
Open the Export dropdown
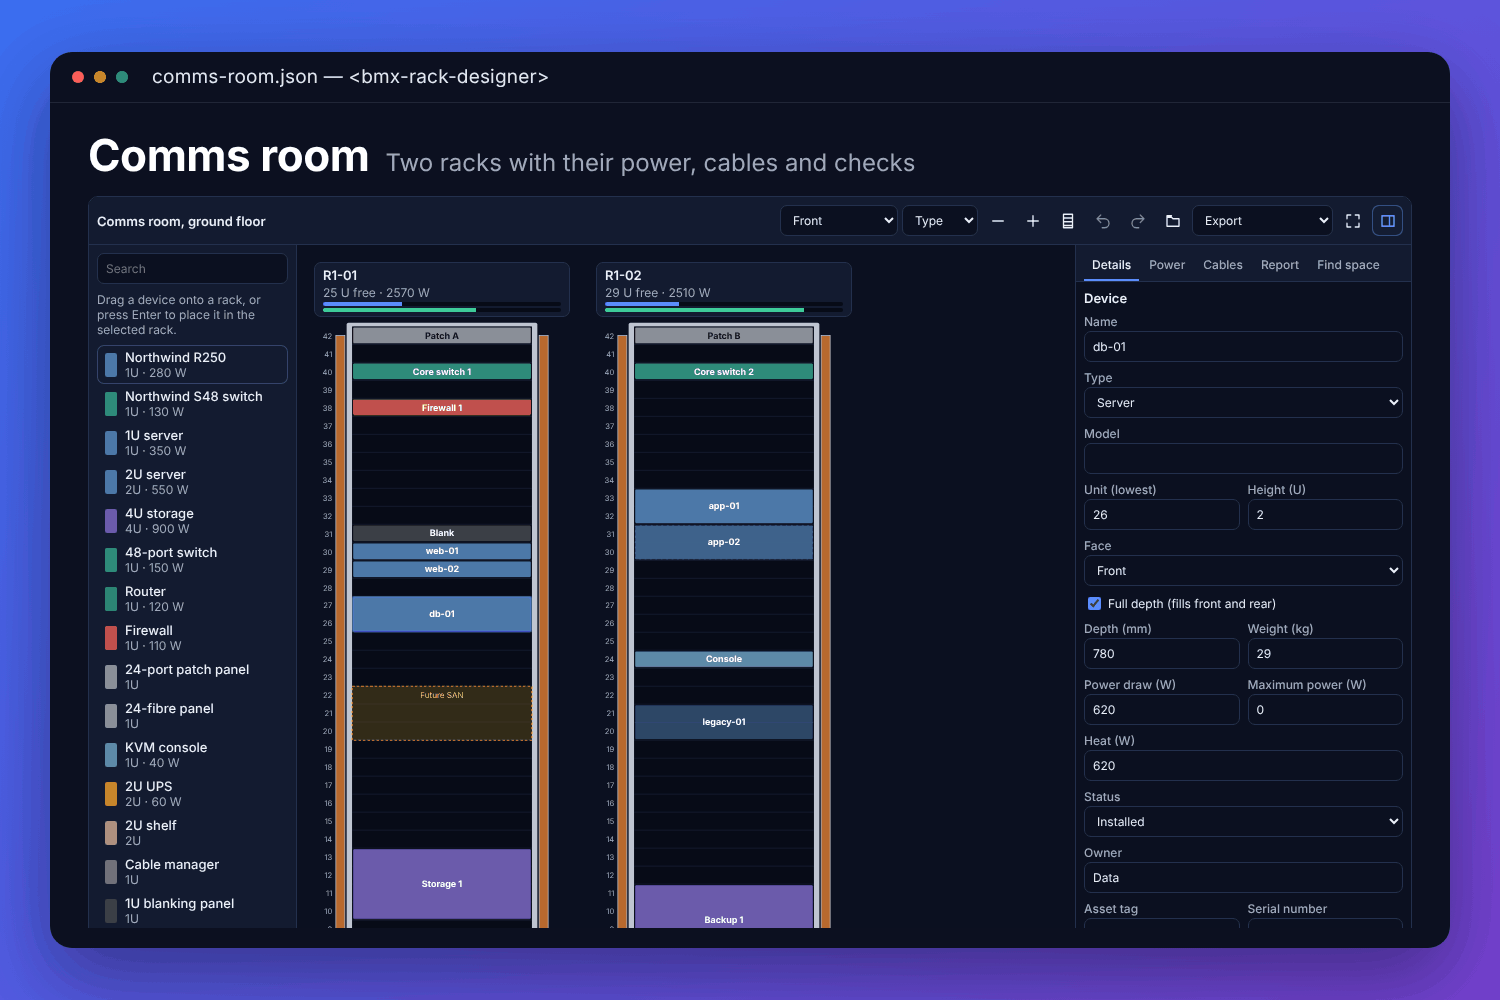1262,221
